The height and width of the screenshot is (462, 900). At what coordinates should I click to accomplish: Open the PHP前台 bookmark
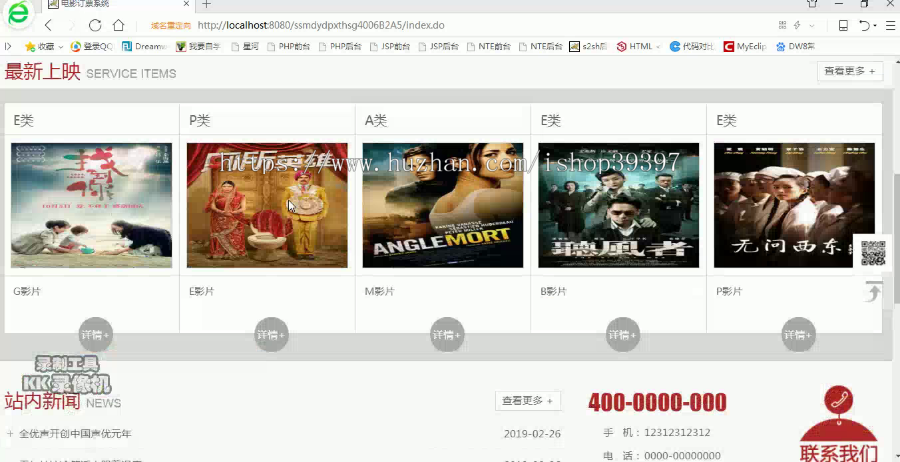point(289,46)
